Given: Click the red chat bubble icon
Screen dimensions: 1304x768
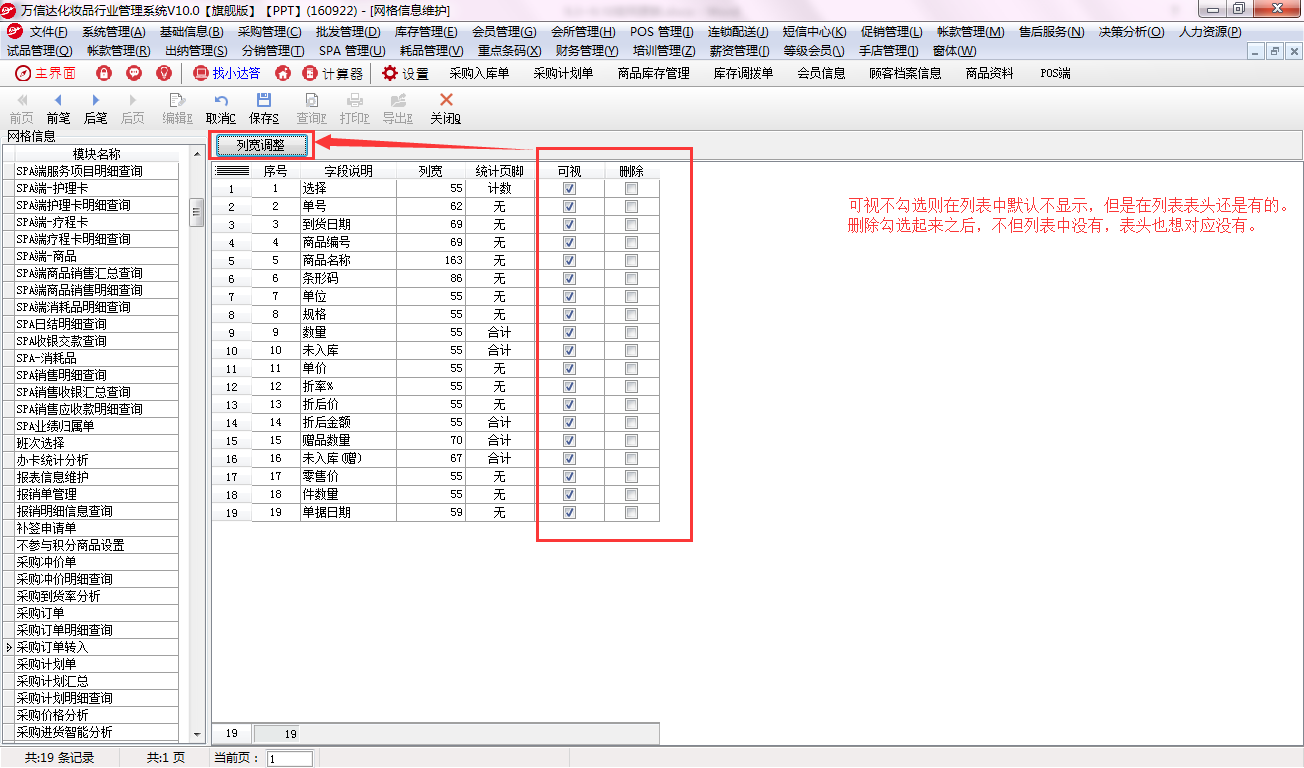Looking at the screenshot, I should pyautogui.click(x=133, y=73).
